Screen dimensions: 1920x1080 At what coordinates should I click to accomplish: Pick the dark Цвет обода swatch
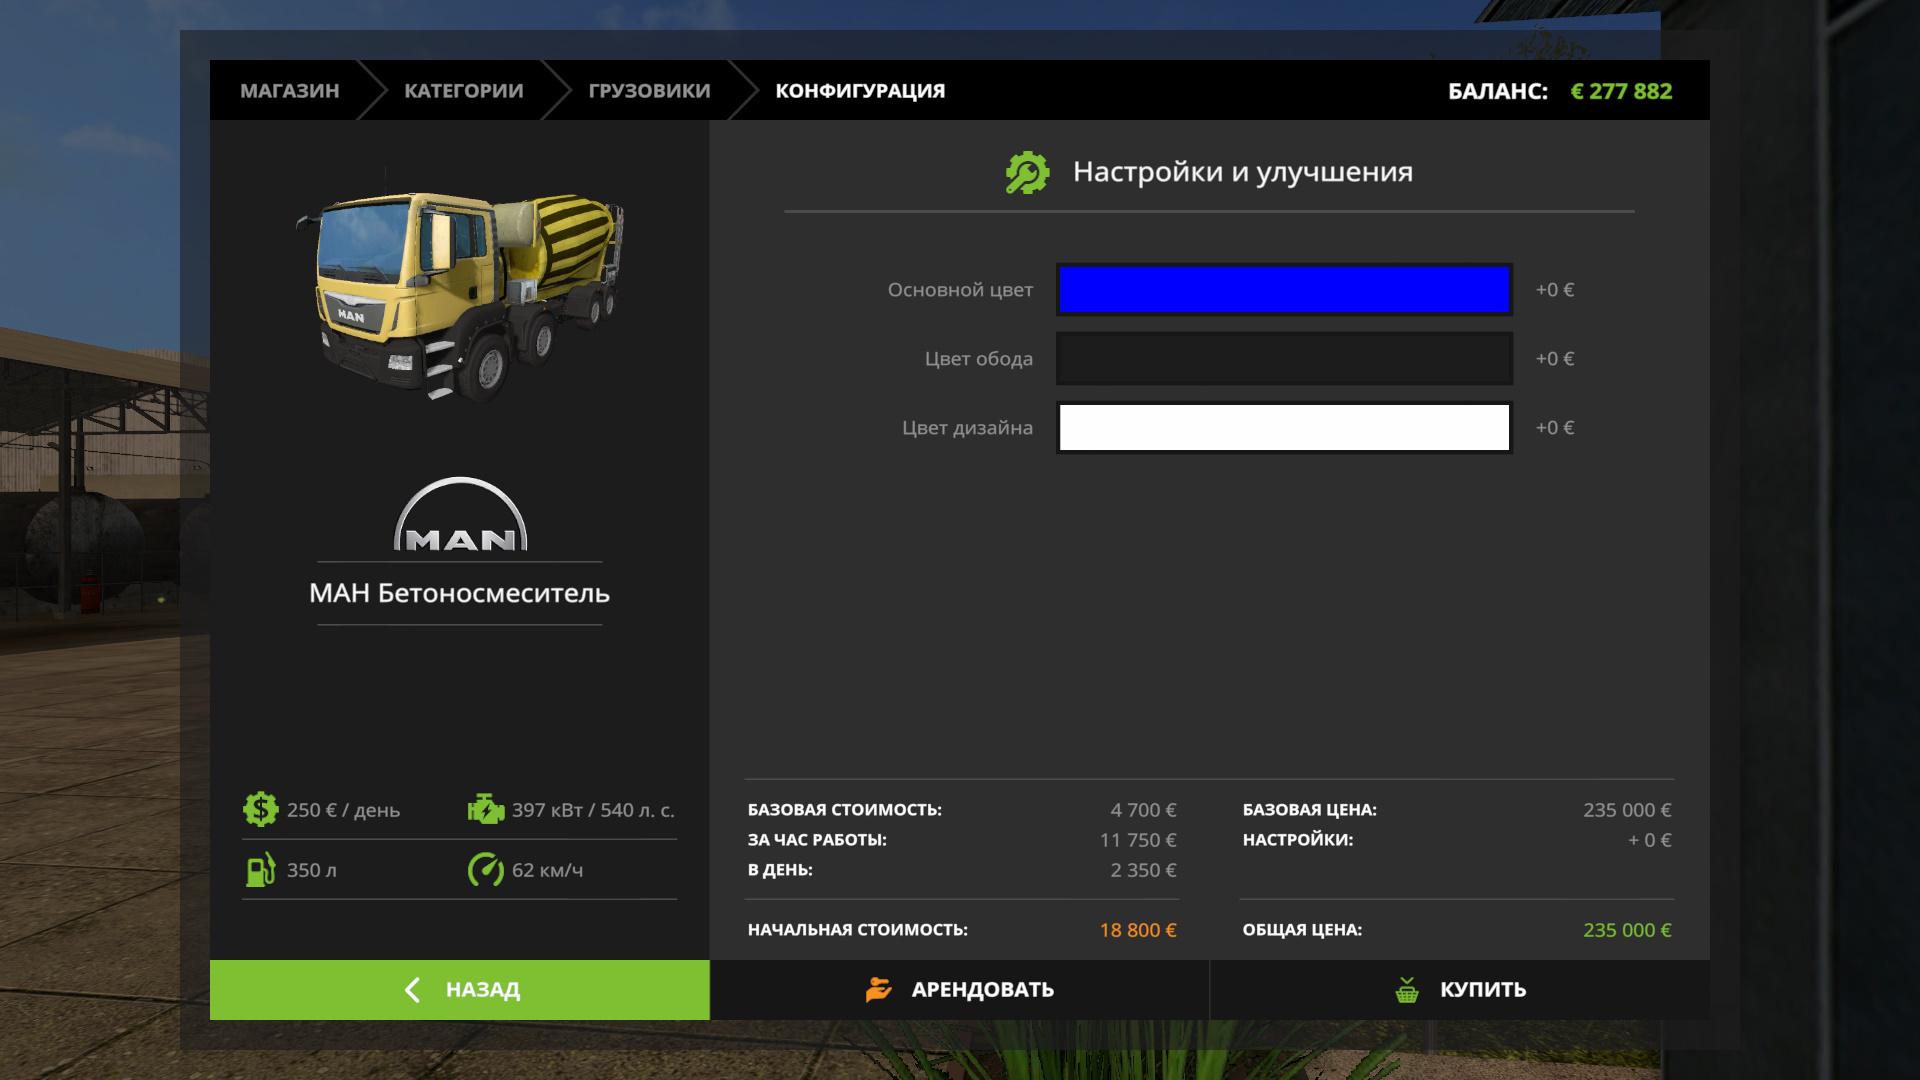point(1284,359)
